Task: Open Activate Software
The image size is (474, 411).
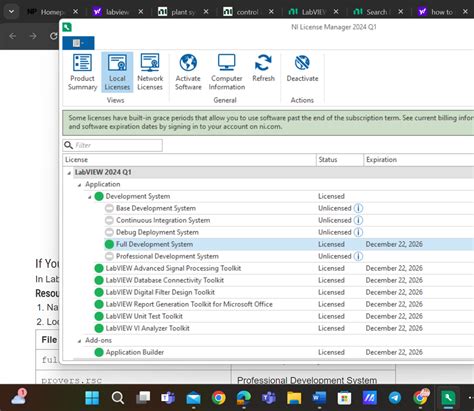Action: click(x=188, y=72)
